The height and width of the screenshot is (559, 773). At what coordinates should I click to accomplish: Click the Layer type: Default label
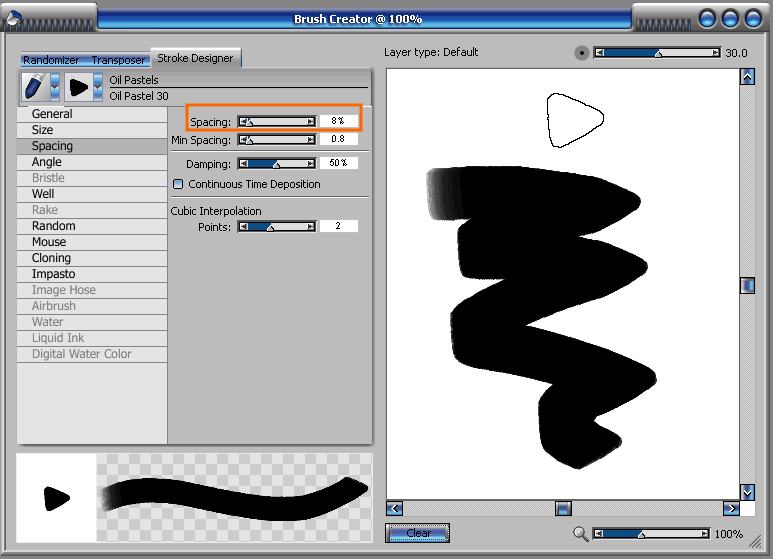pyautogui.click(x=431, y=52)
